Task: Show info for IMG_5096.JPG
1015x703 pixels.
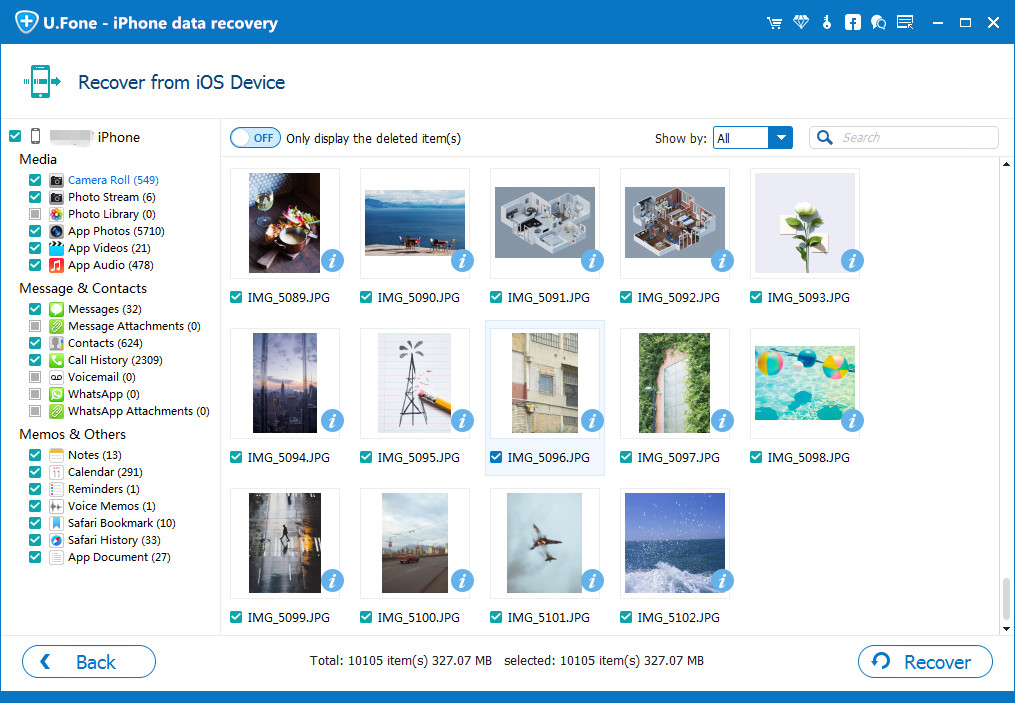Action: pos(592,421)
